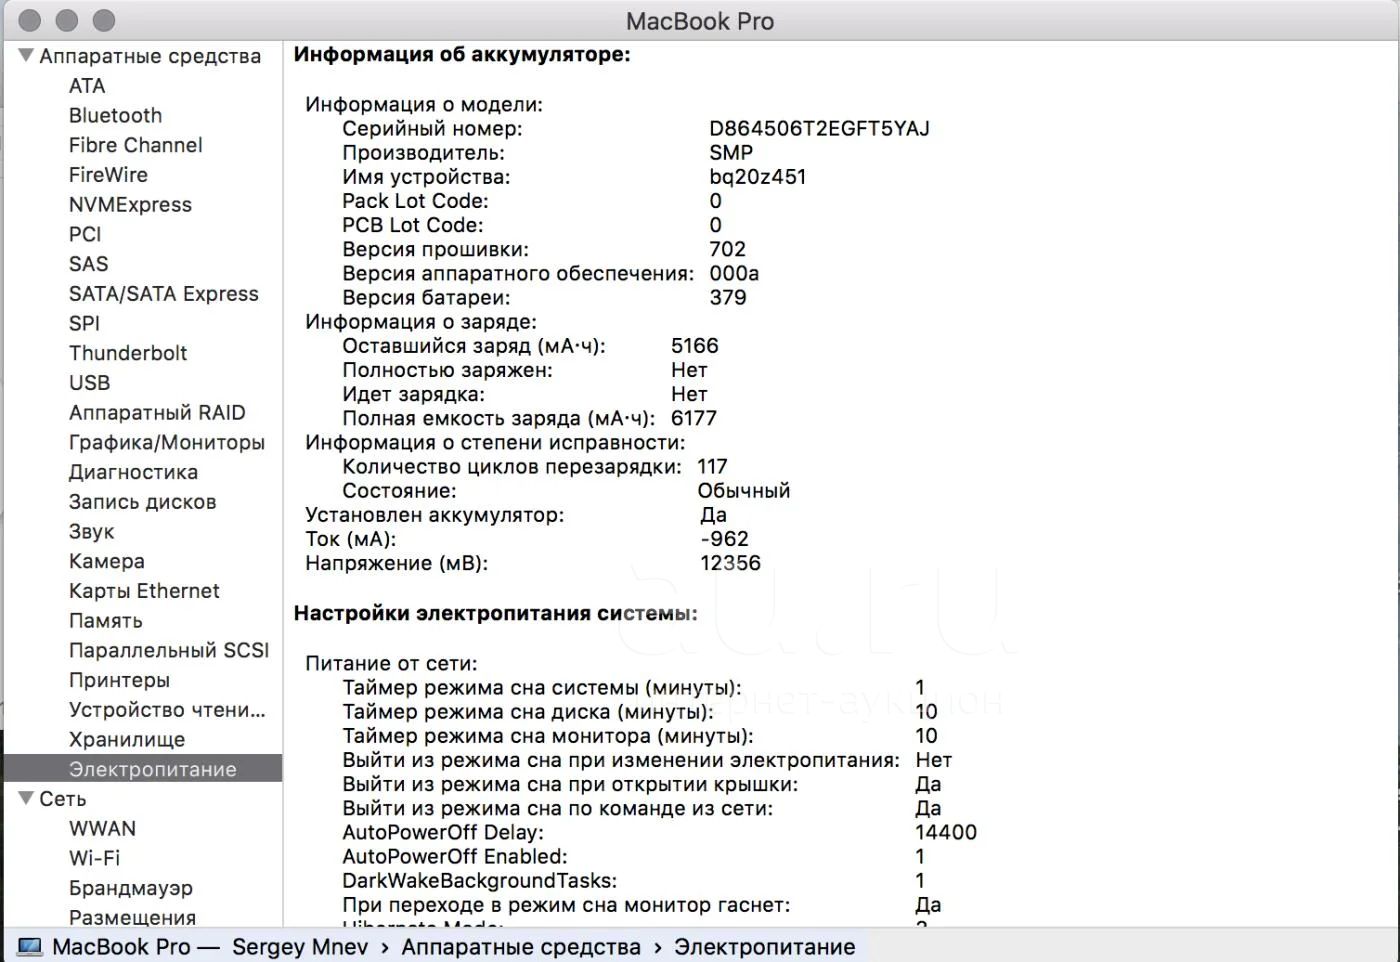1400x962 pixels.
Task: Open WWAN network entry
Action: (x=102, y=828)
